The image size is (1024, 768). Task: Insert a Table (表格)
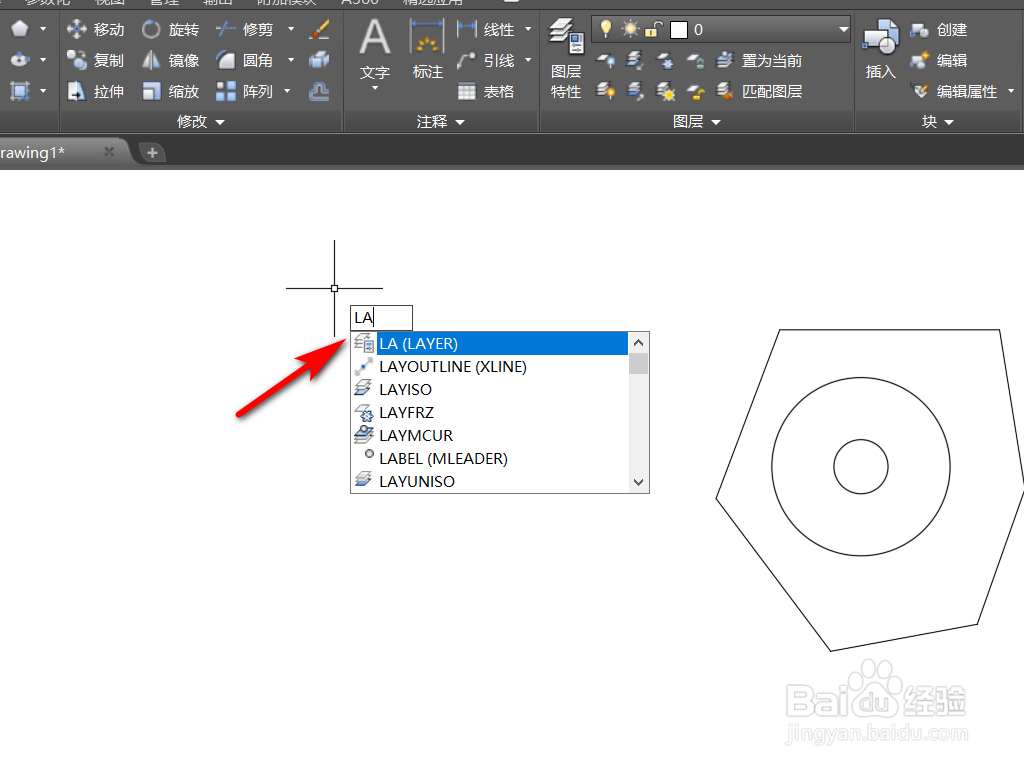click(486, 91)
